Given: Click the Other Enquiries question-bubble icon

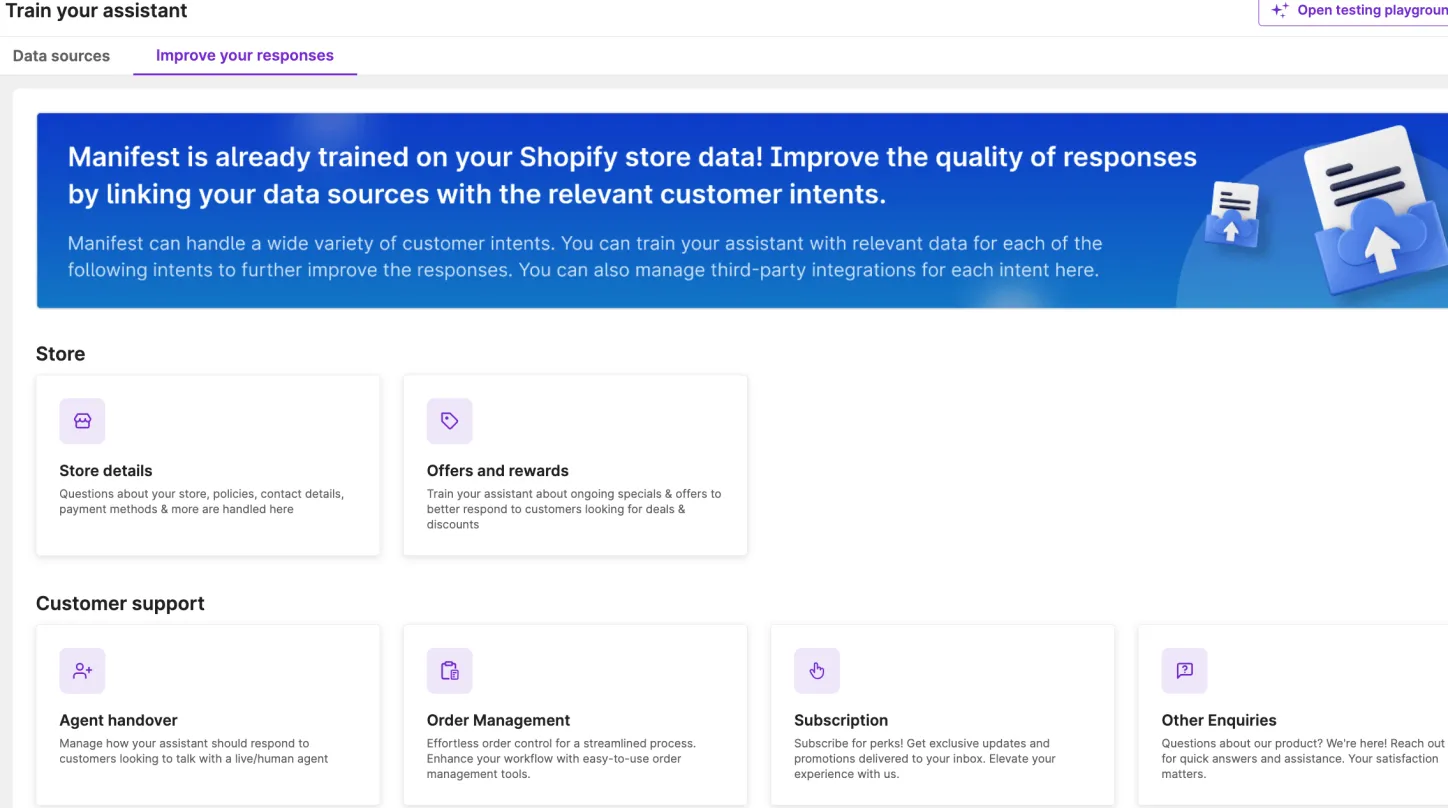Looking at the screenshot, I should click(x=1184, y=671).
